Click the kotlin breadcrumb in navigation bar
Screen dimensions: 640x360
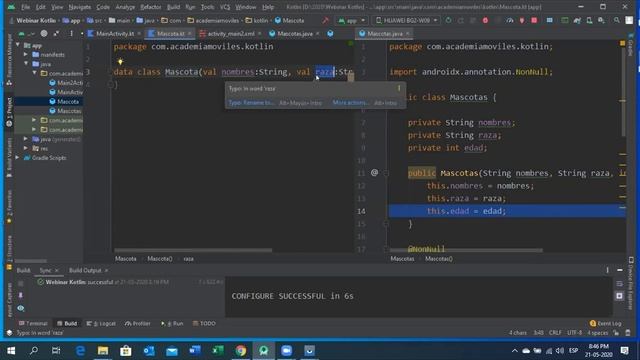tap(257, 20)
